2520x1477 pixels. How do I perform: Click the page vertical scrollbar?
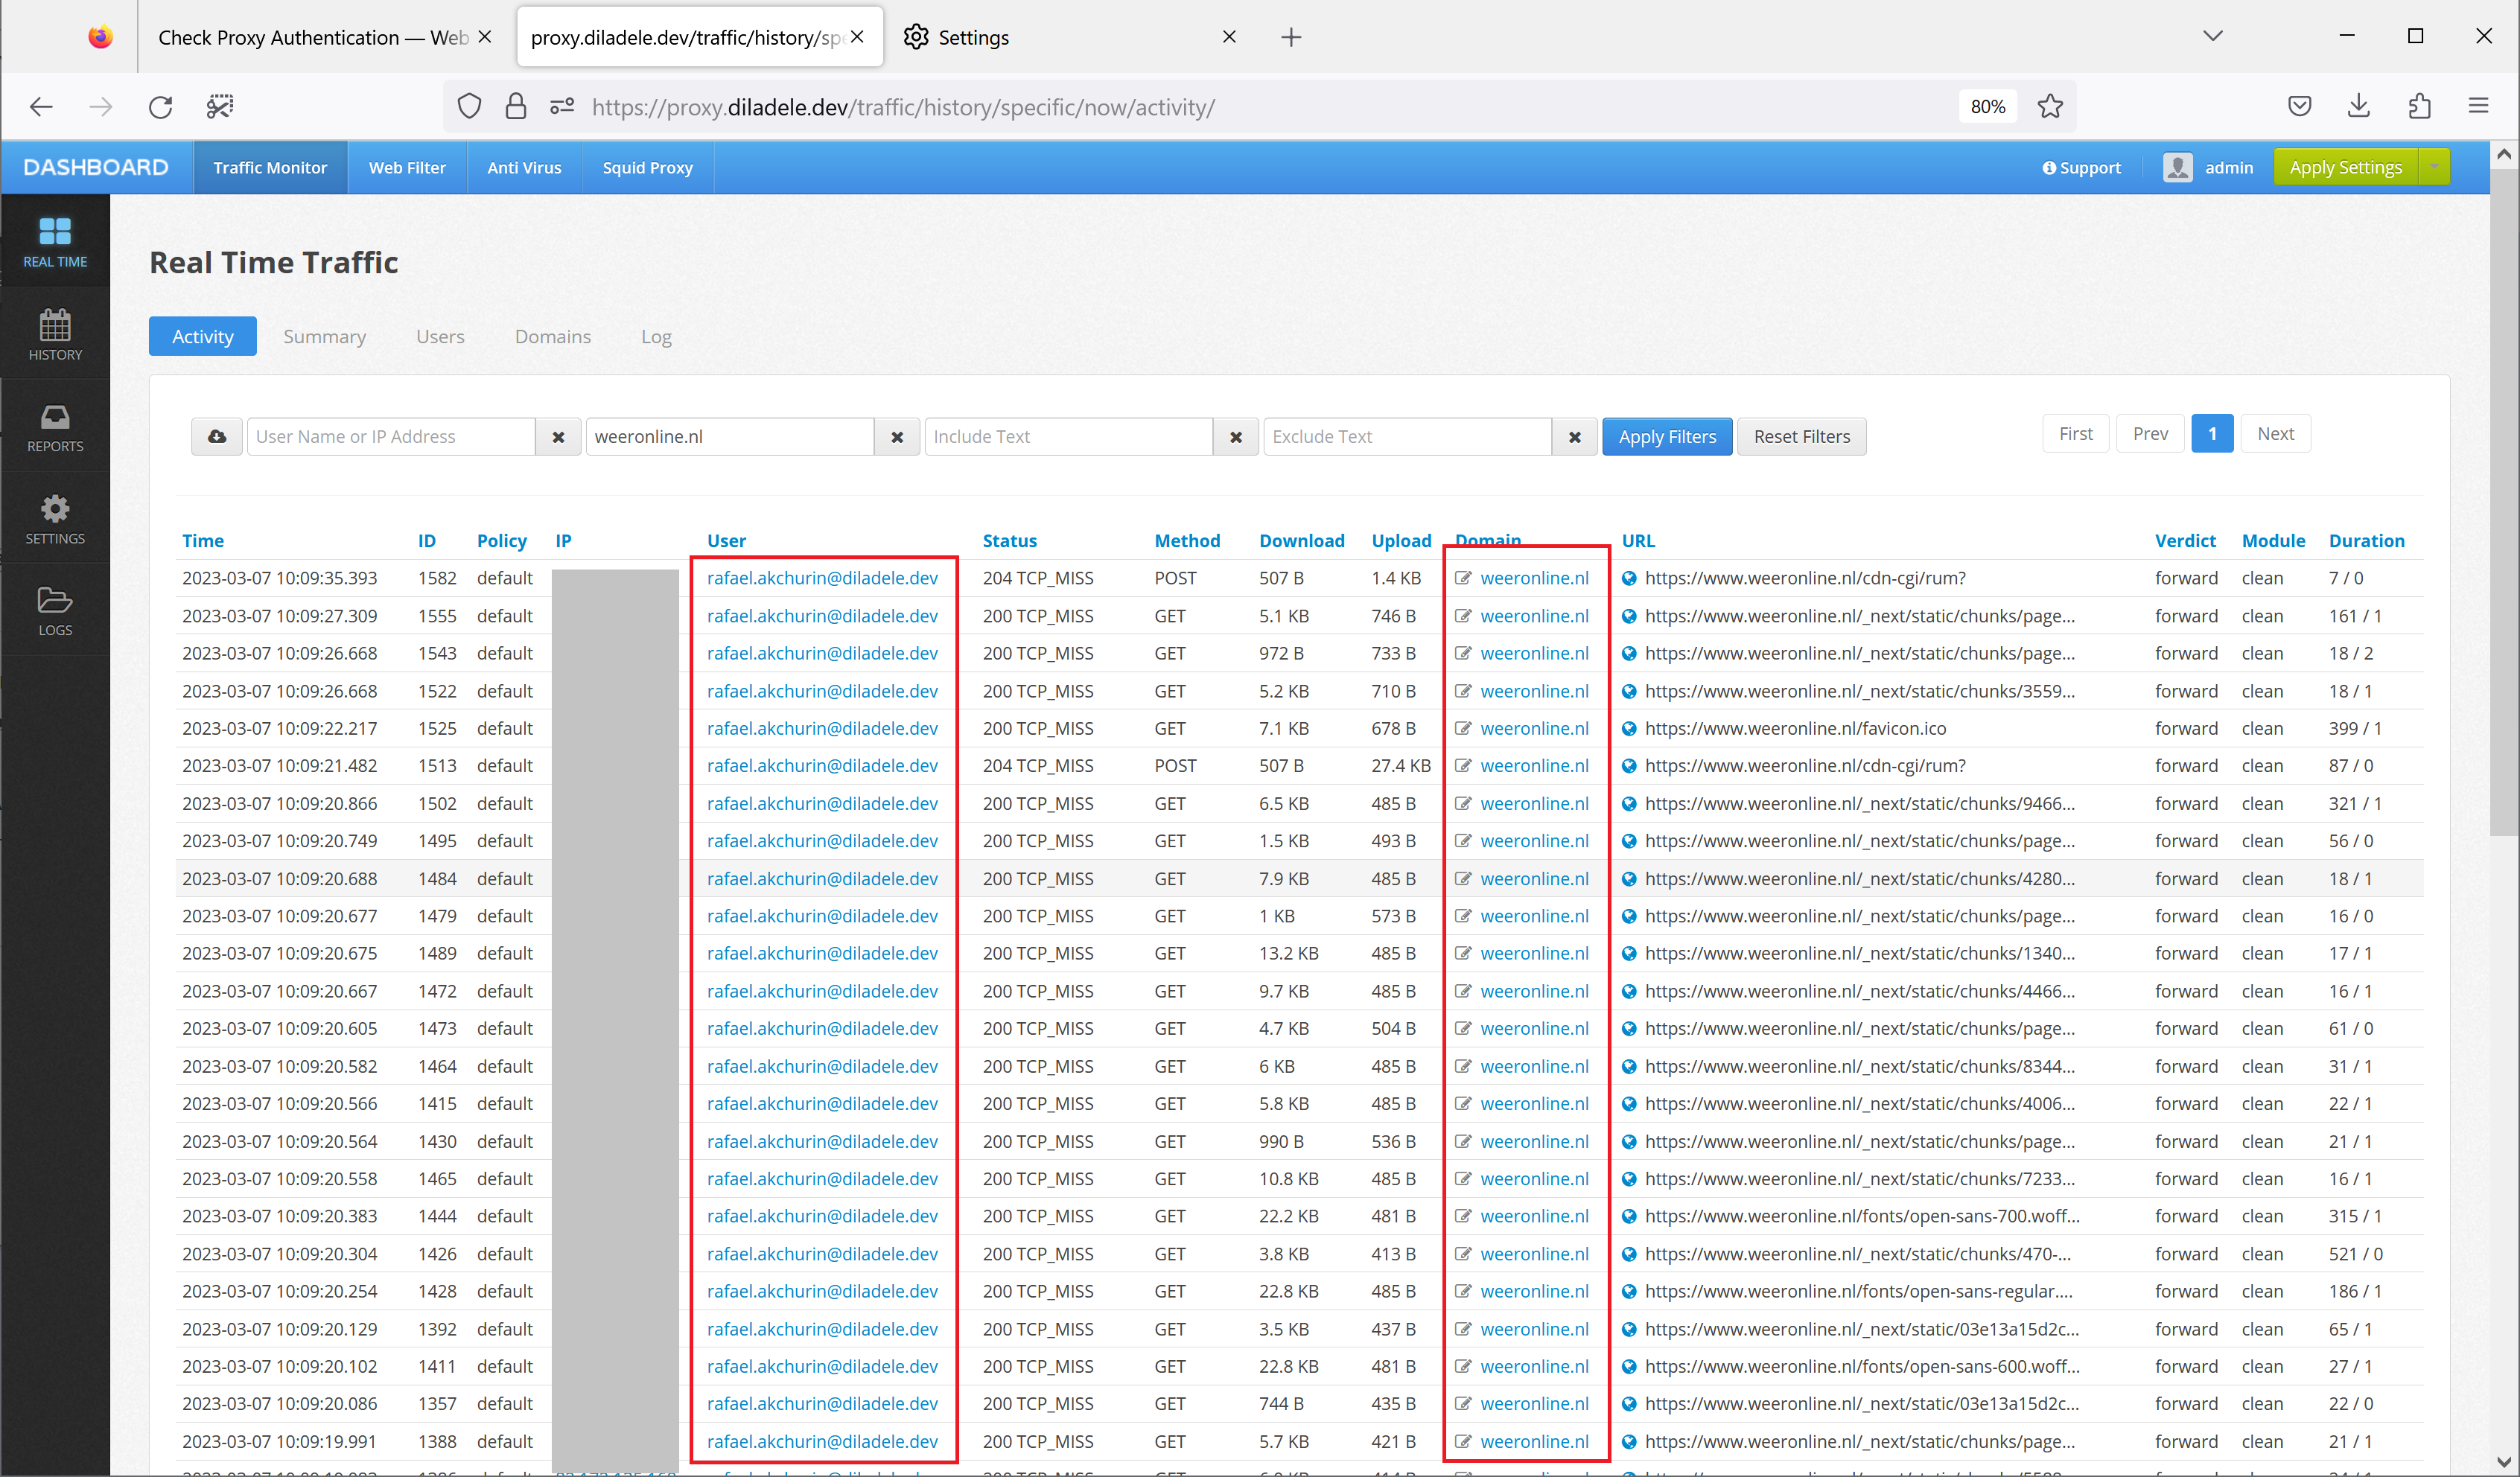point(2504,500)
